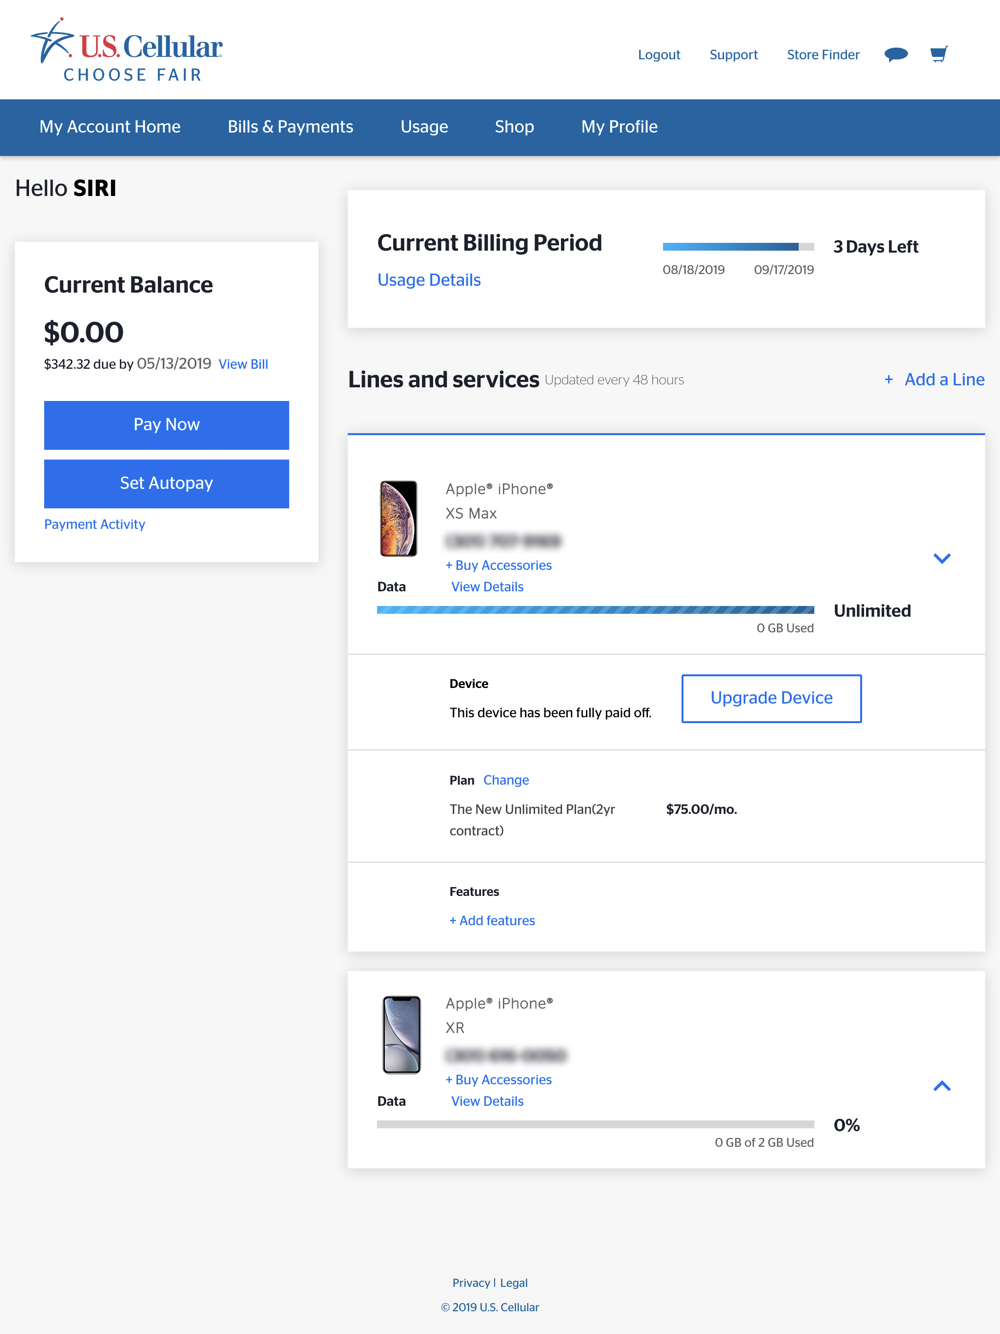Screen dimensions: 1000x1334
Task: Click Change next to Plan
Action: point(506,780)
